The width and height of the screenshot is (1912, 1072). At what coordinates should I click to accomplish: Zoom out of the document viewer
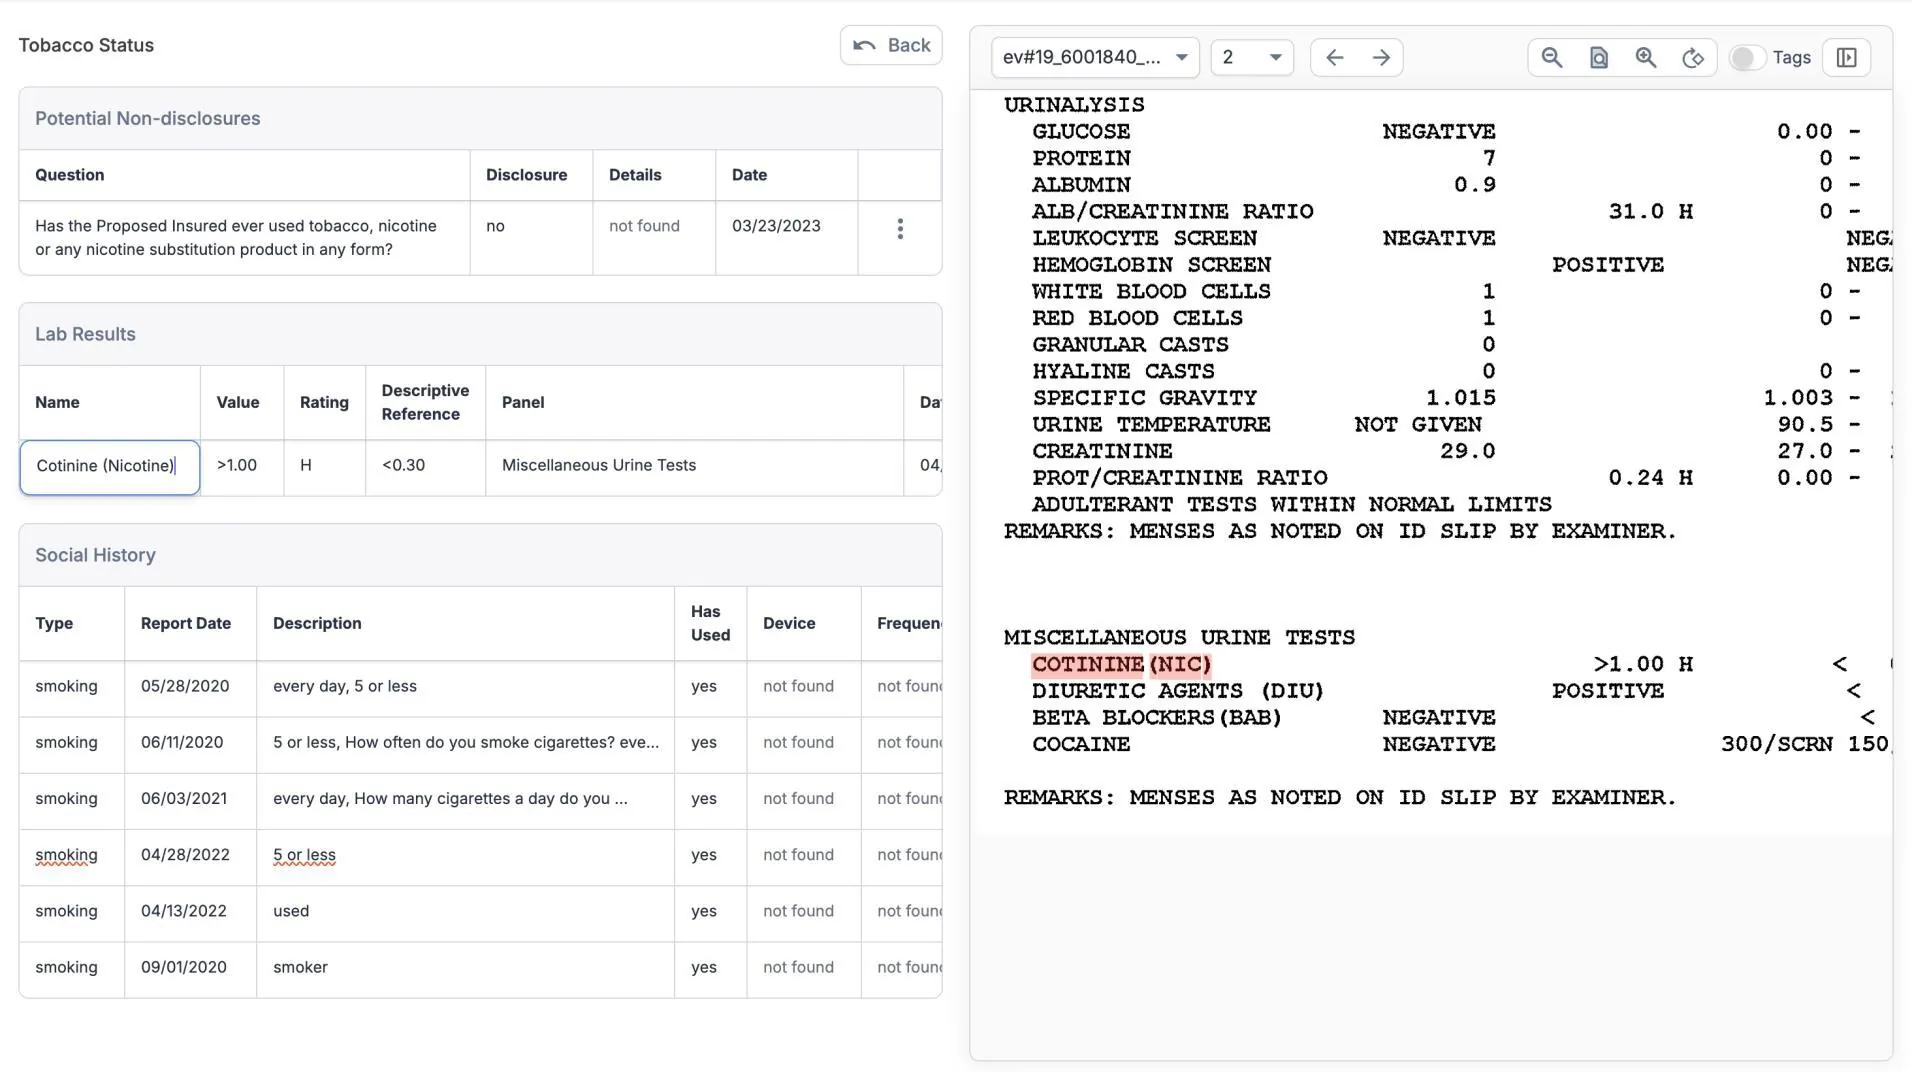coord(1552,57)
